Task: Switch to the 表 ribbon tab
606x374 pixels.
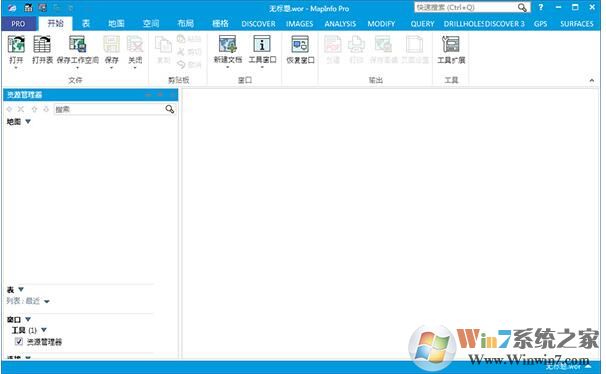Action: pos(86,24)
